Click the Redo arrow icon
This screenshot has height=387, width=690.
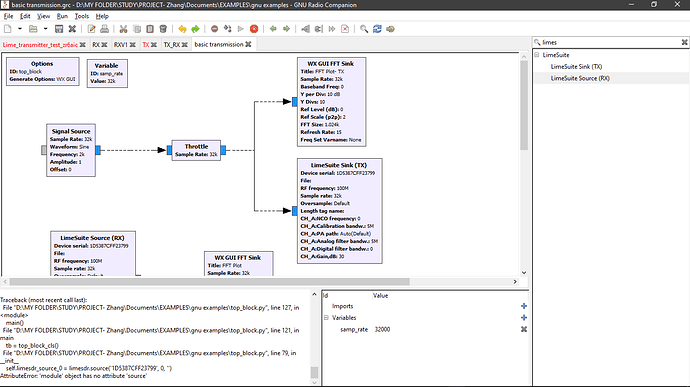click(x=195, y=29)
